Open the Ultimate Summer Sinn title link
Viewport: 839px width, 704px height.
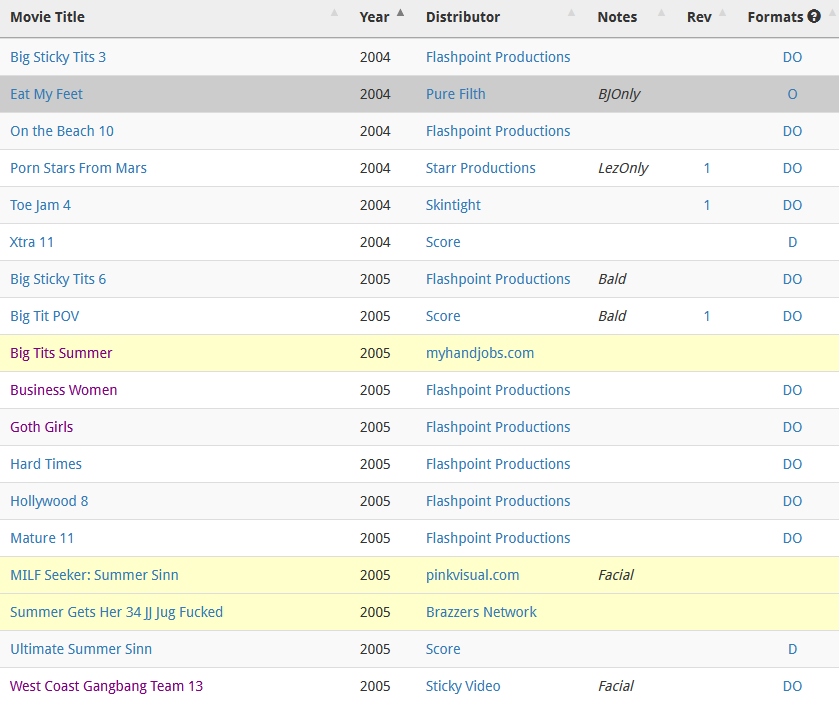pos(81,649)
